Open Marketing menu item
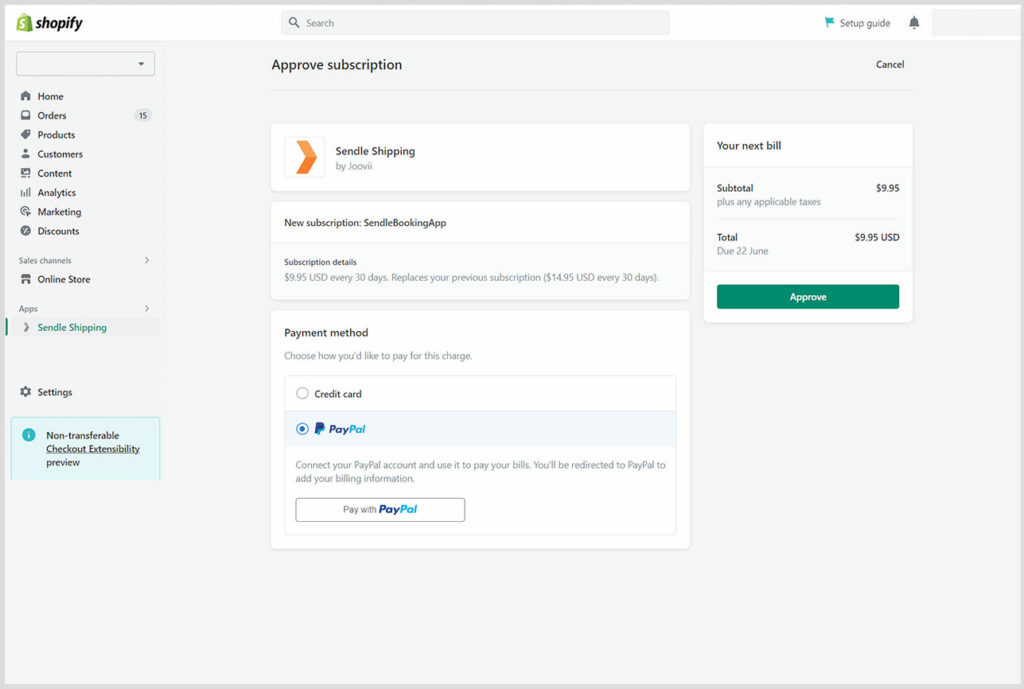 tap(59, 212)
